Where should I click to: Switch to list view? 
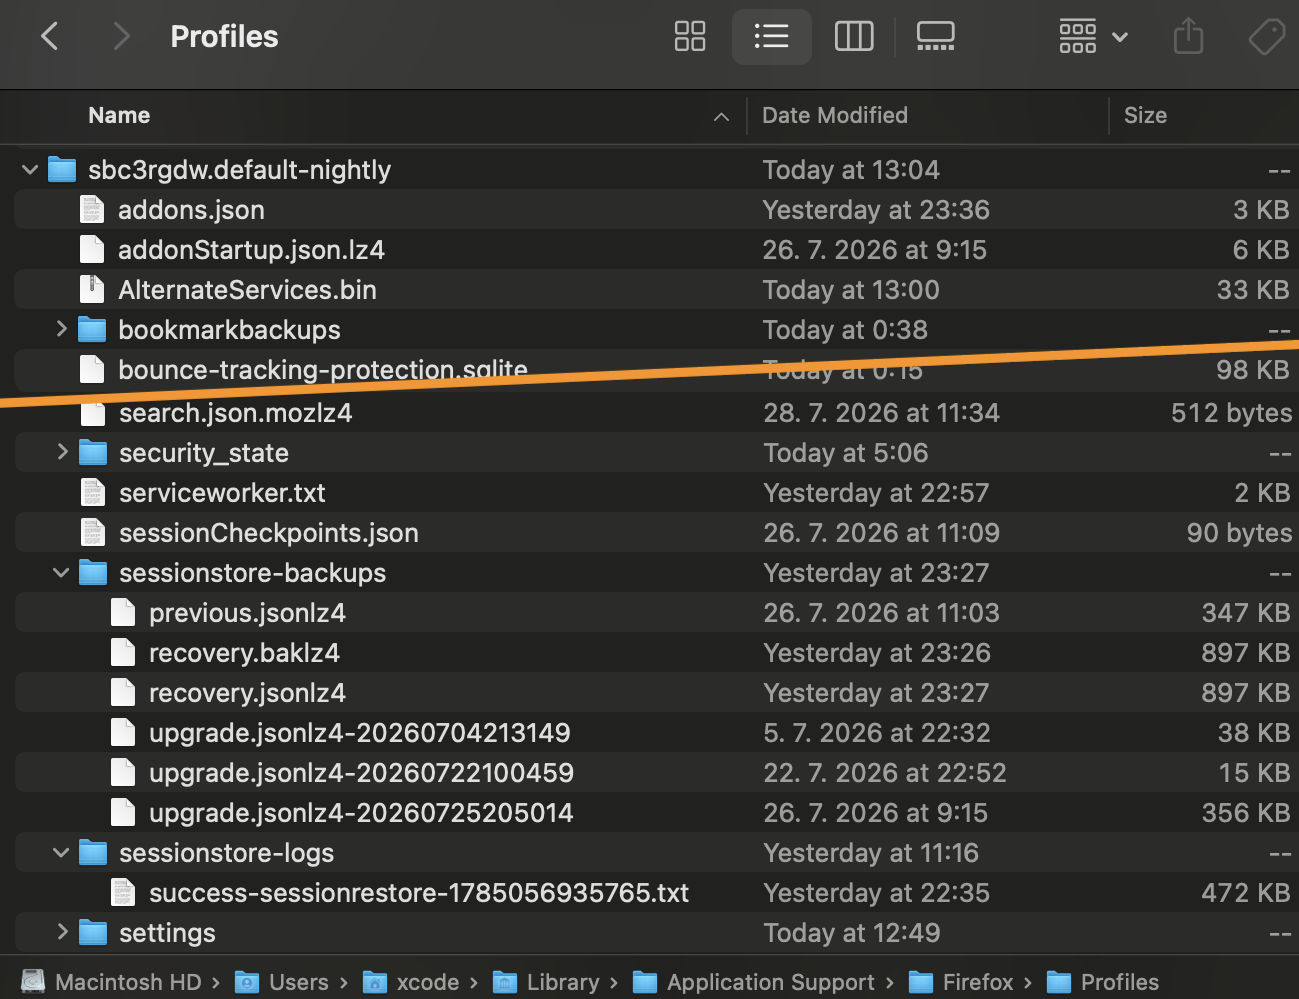pos(771,37)
